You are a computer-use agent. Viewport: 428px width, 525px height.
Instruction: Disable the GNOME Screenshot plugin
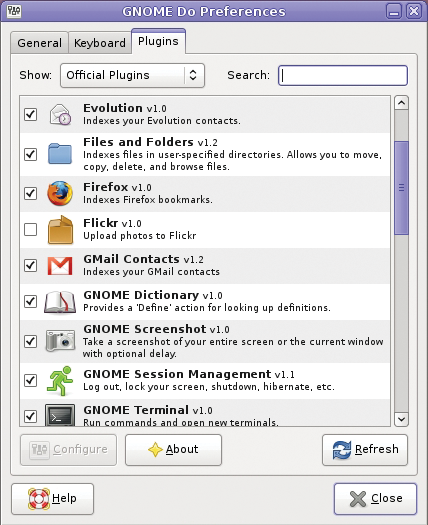tap(30, 341)
